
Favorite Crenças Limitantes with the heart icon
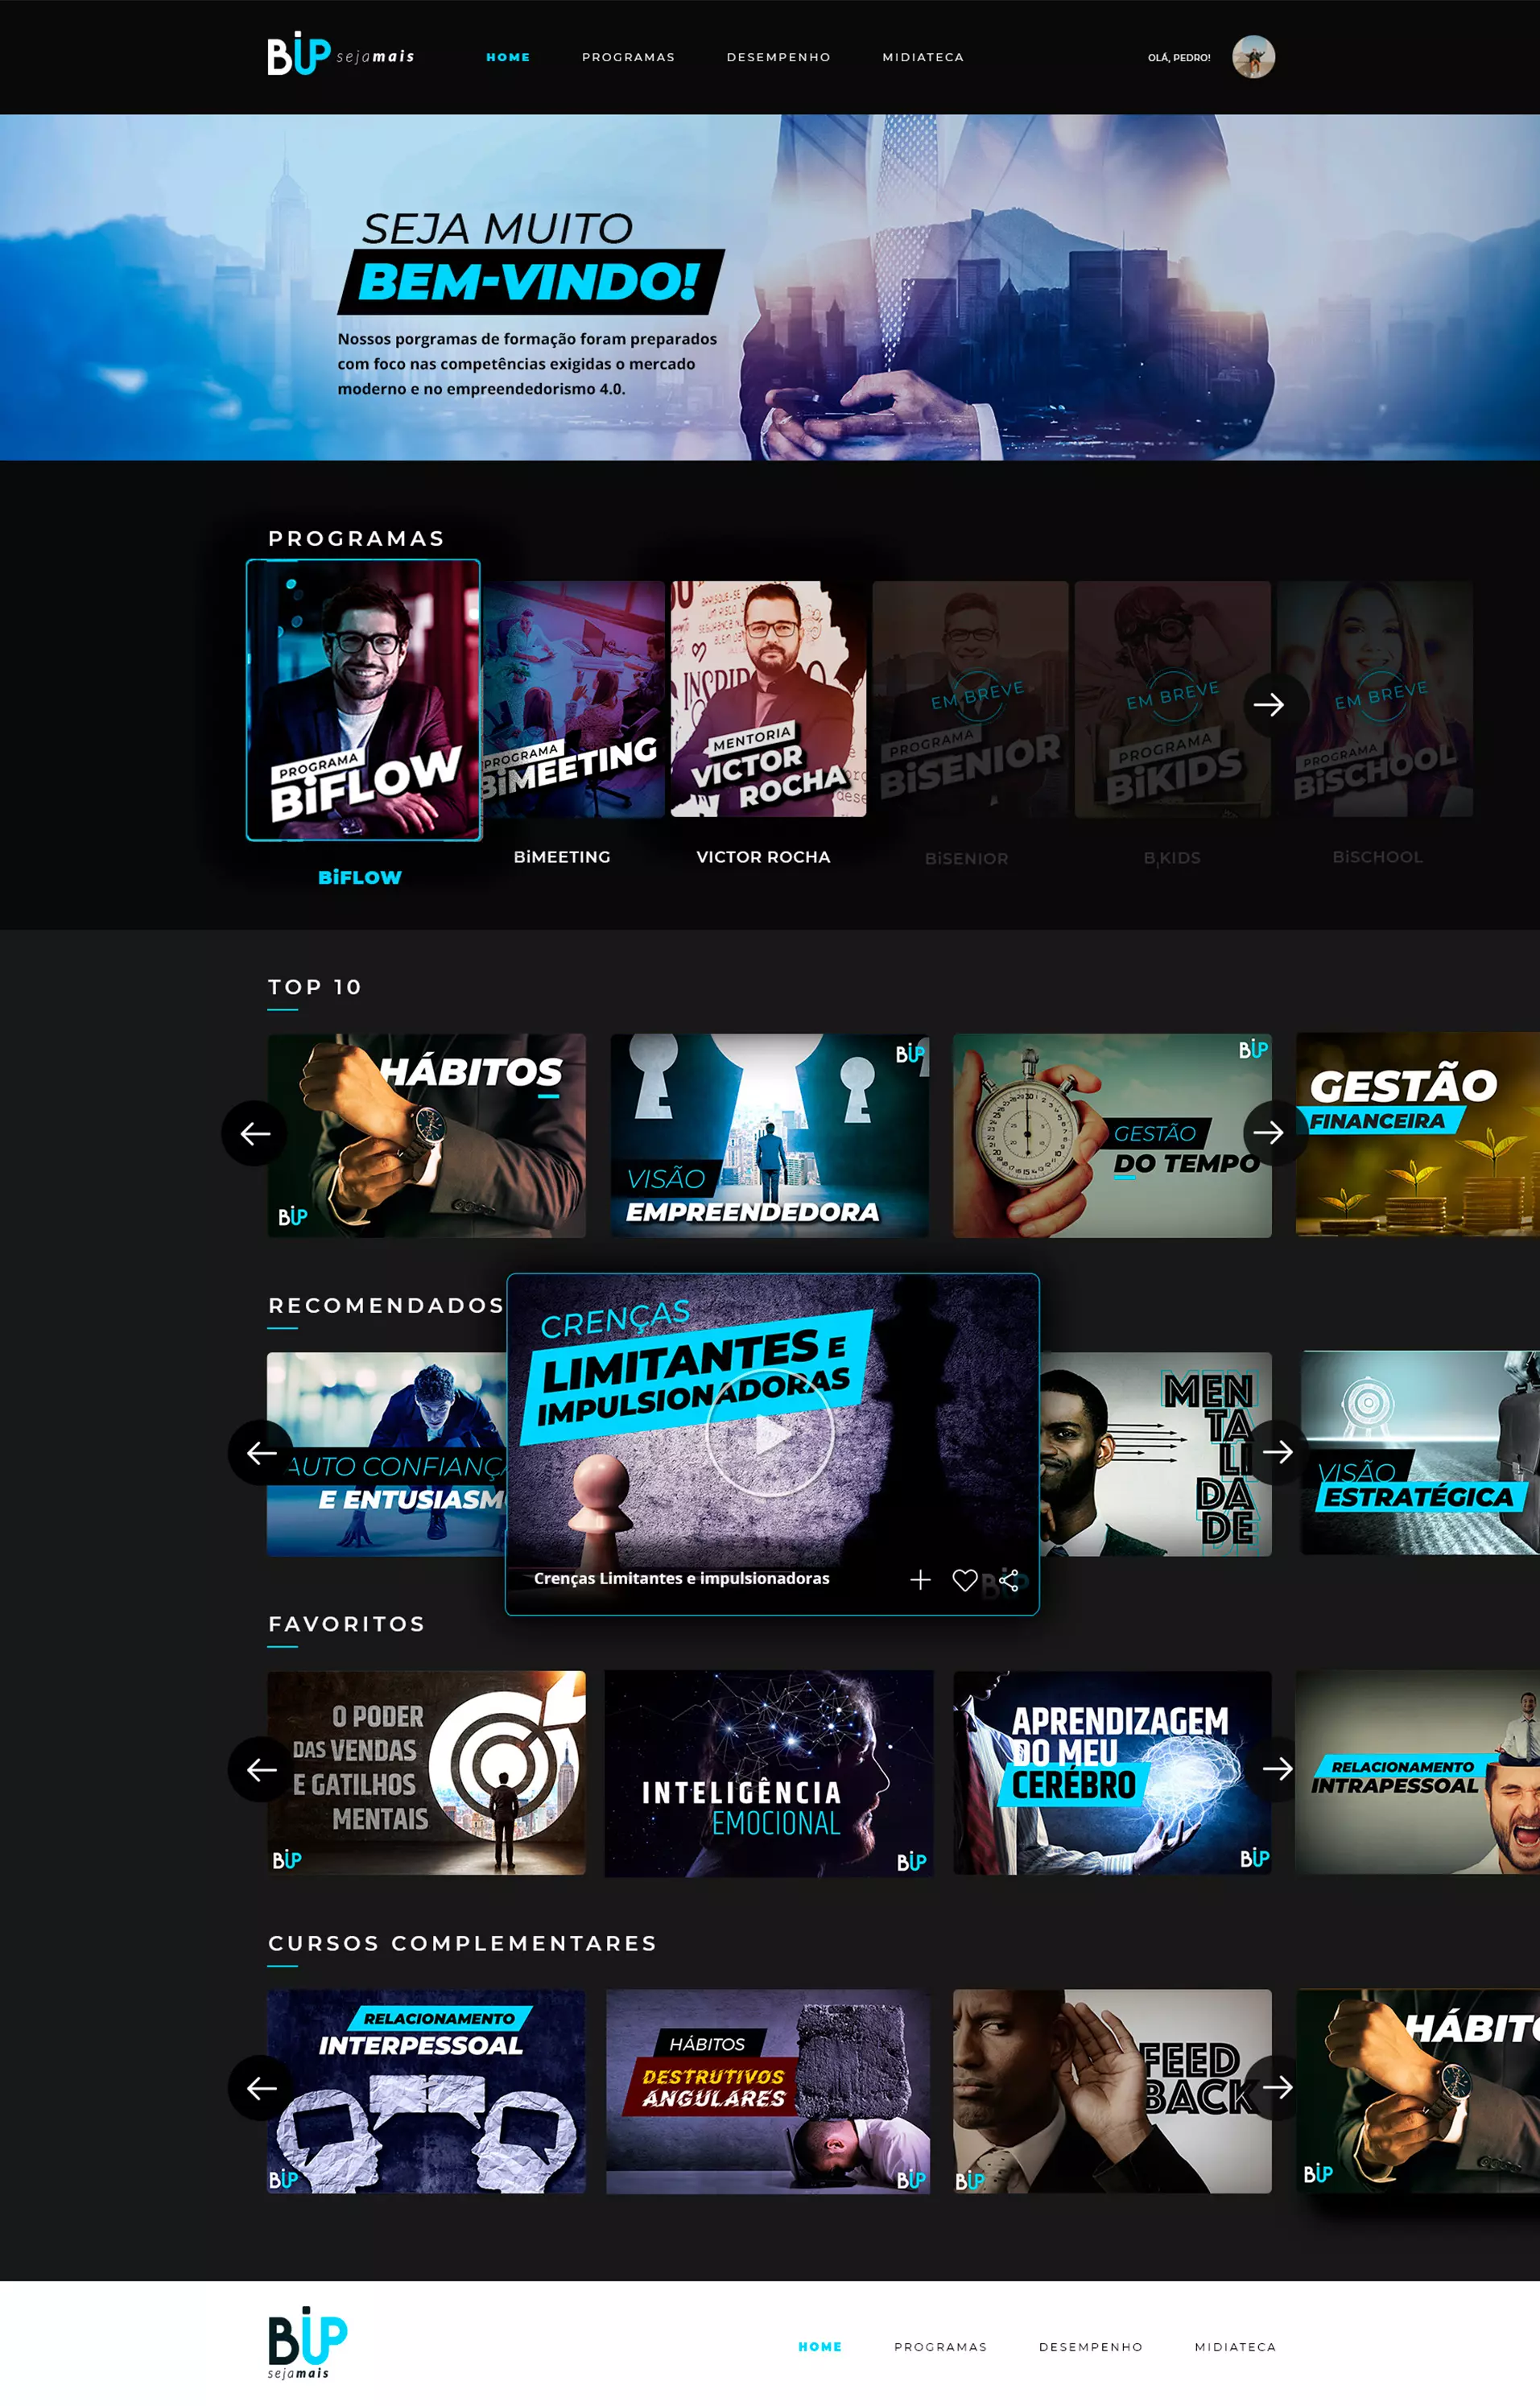[x=964, y=1579]
